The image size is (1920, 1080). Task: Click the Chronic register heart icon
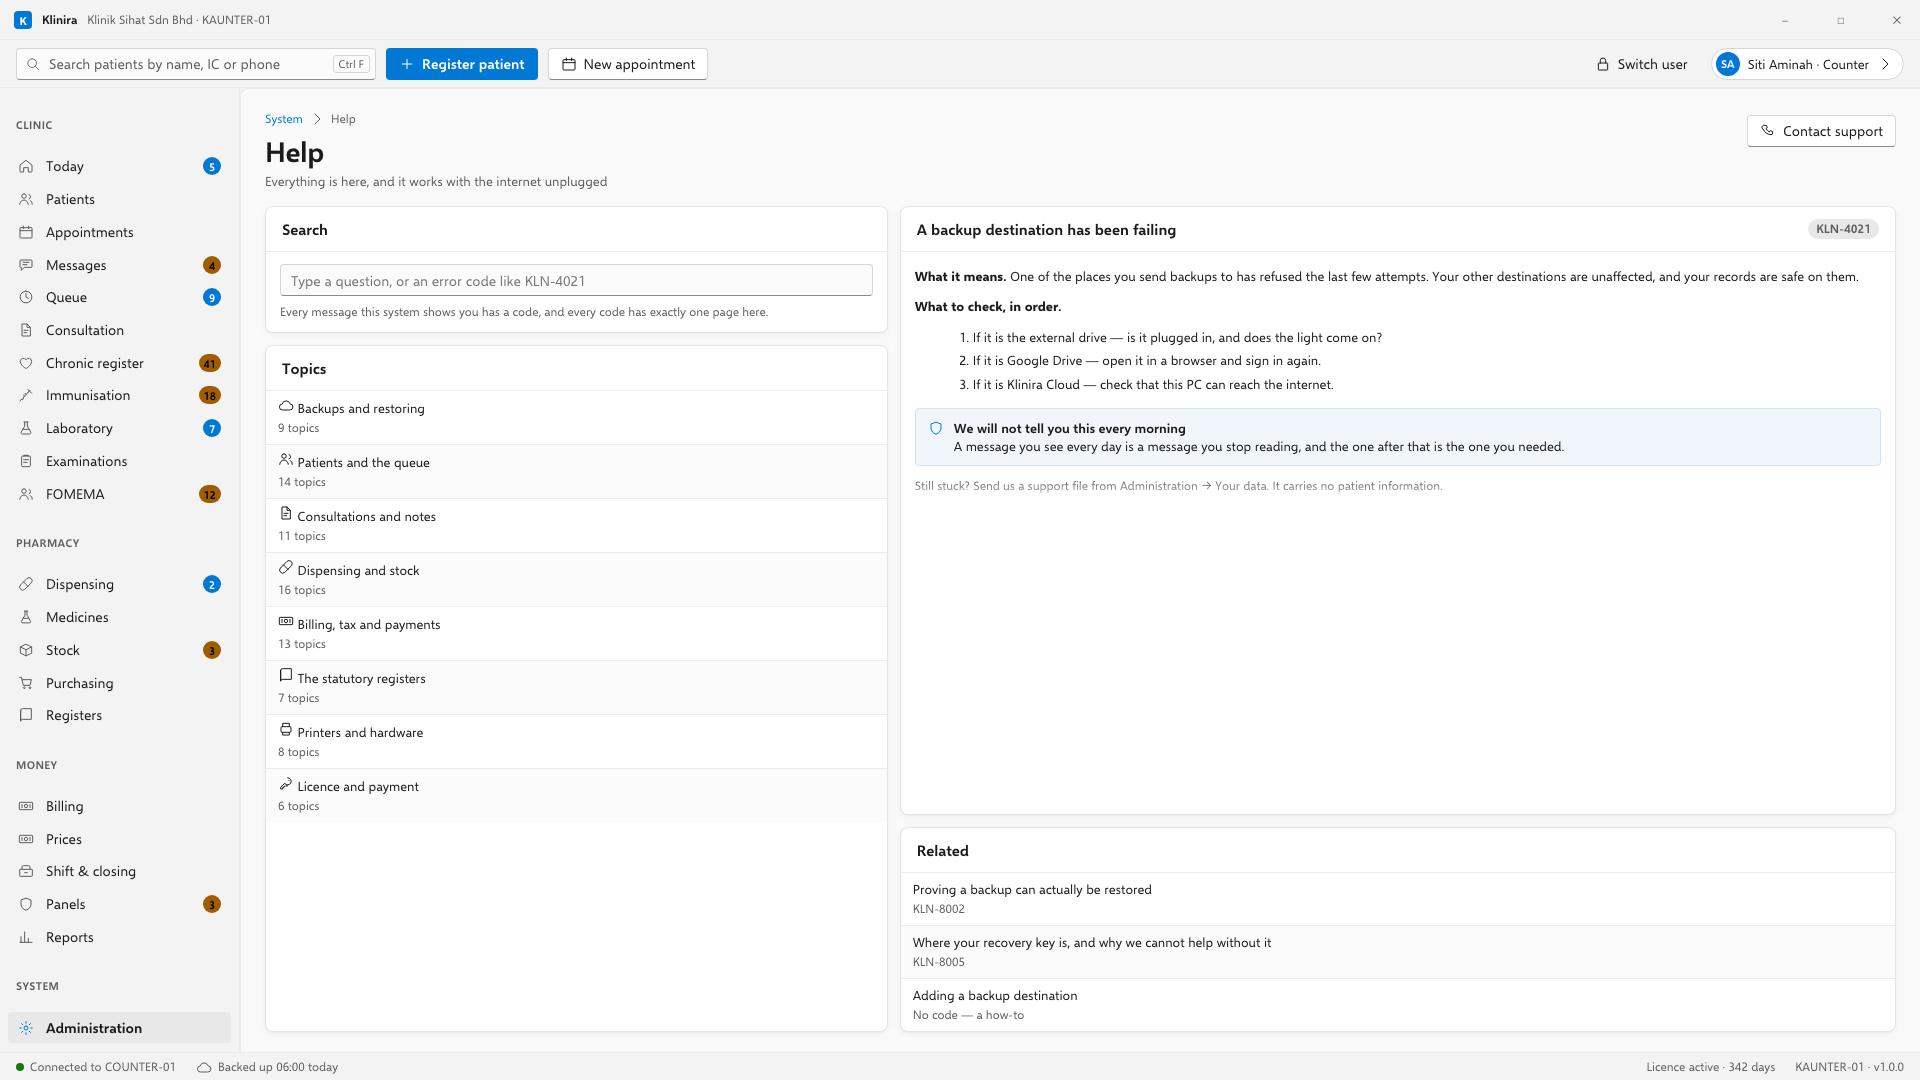[x=26, y=363]
